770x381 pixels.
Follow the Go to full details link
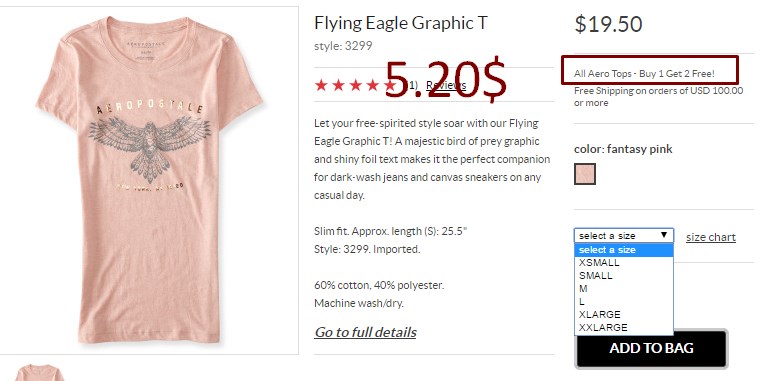(365, 332)
